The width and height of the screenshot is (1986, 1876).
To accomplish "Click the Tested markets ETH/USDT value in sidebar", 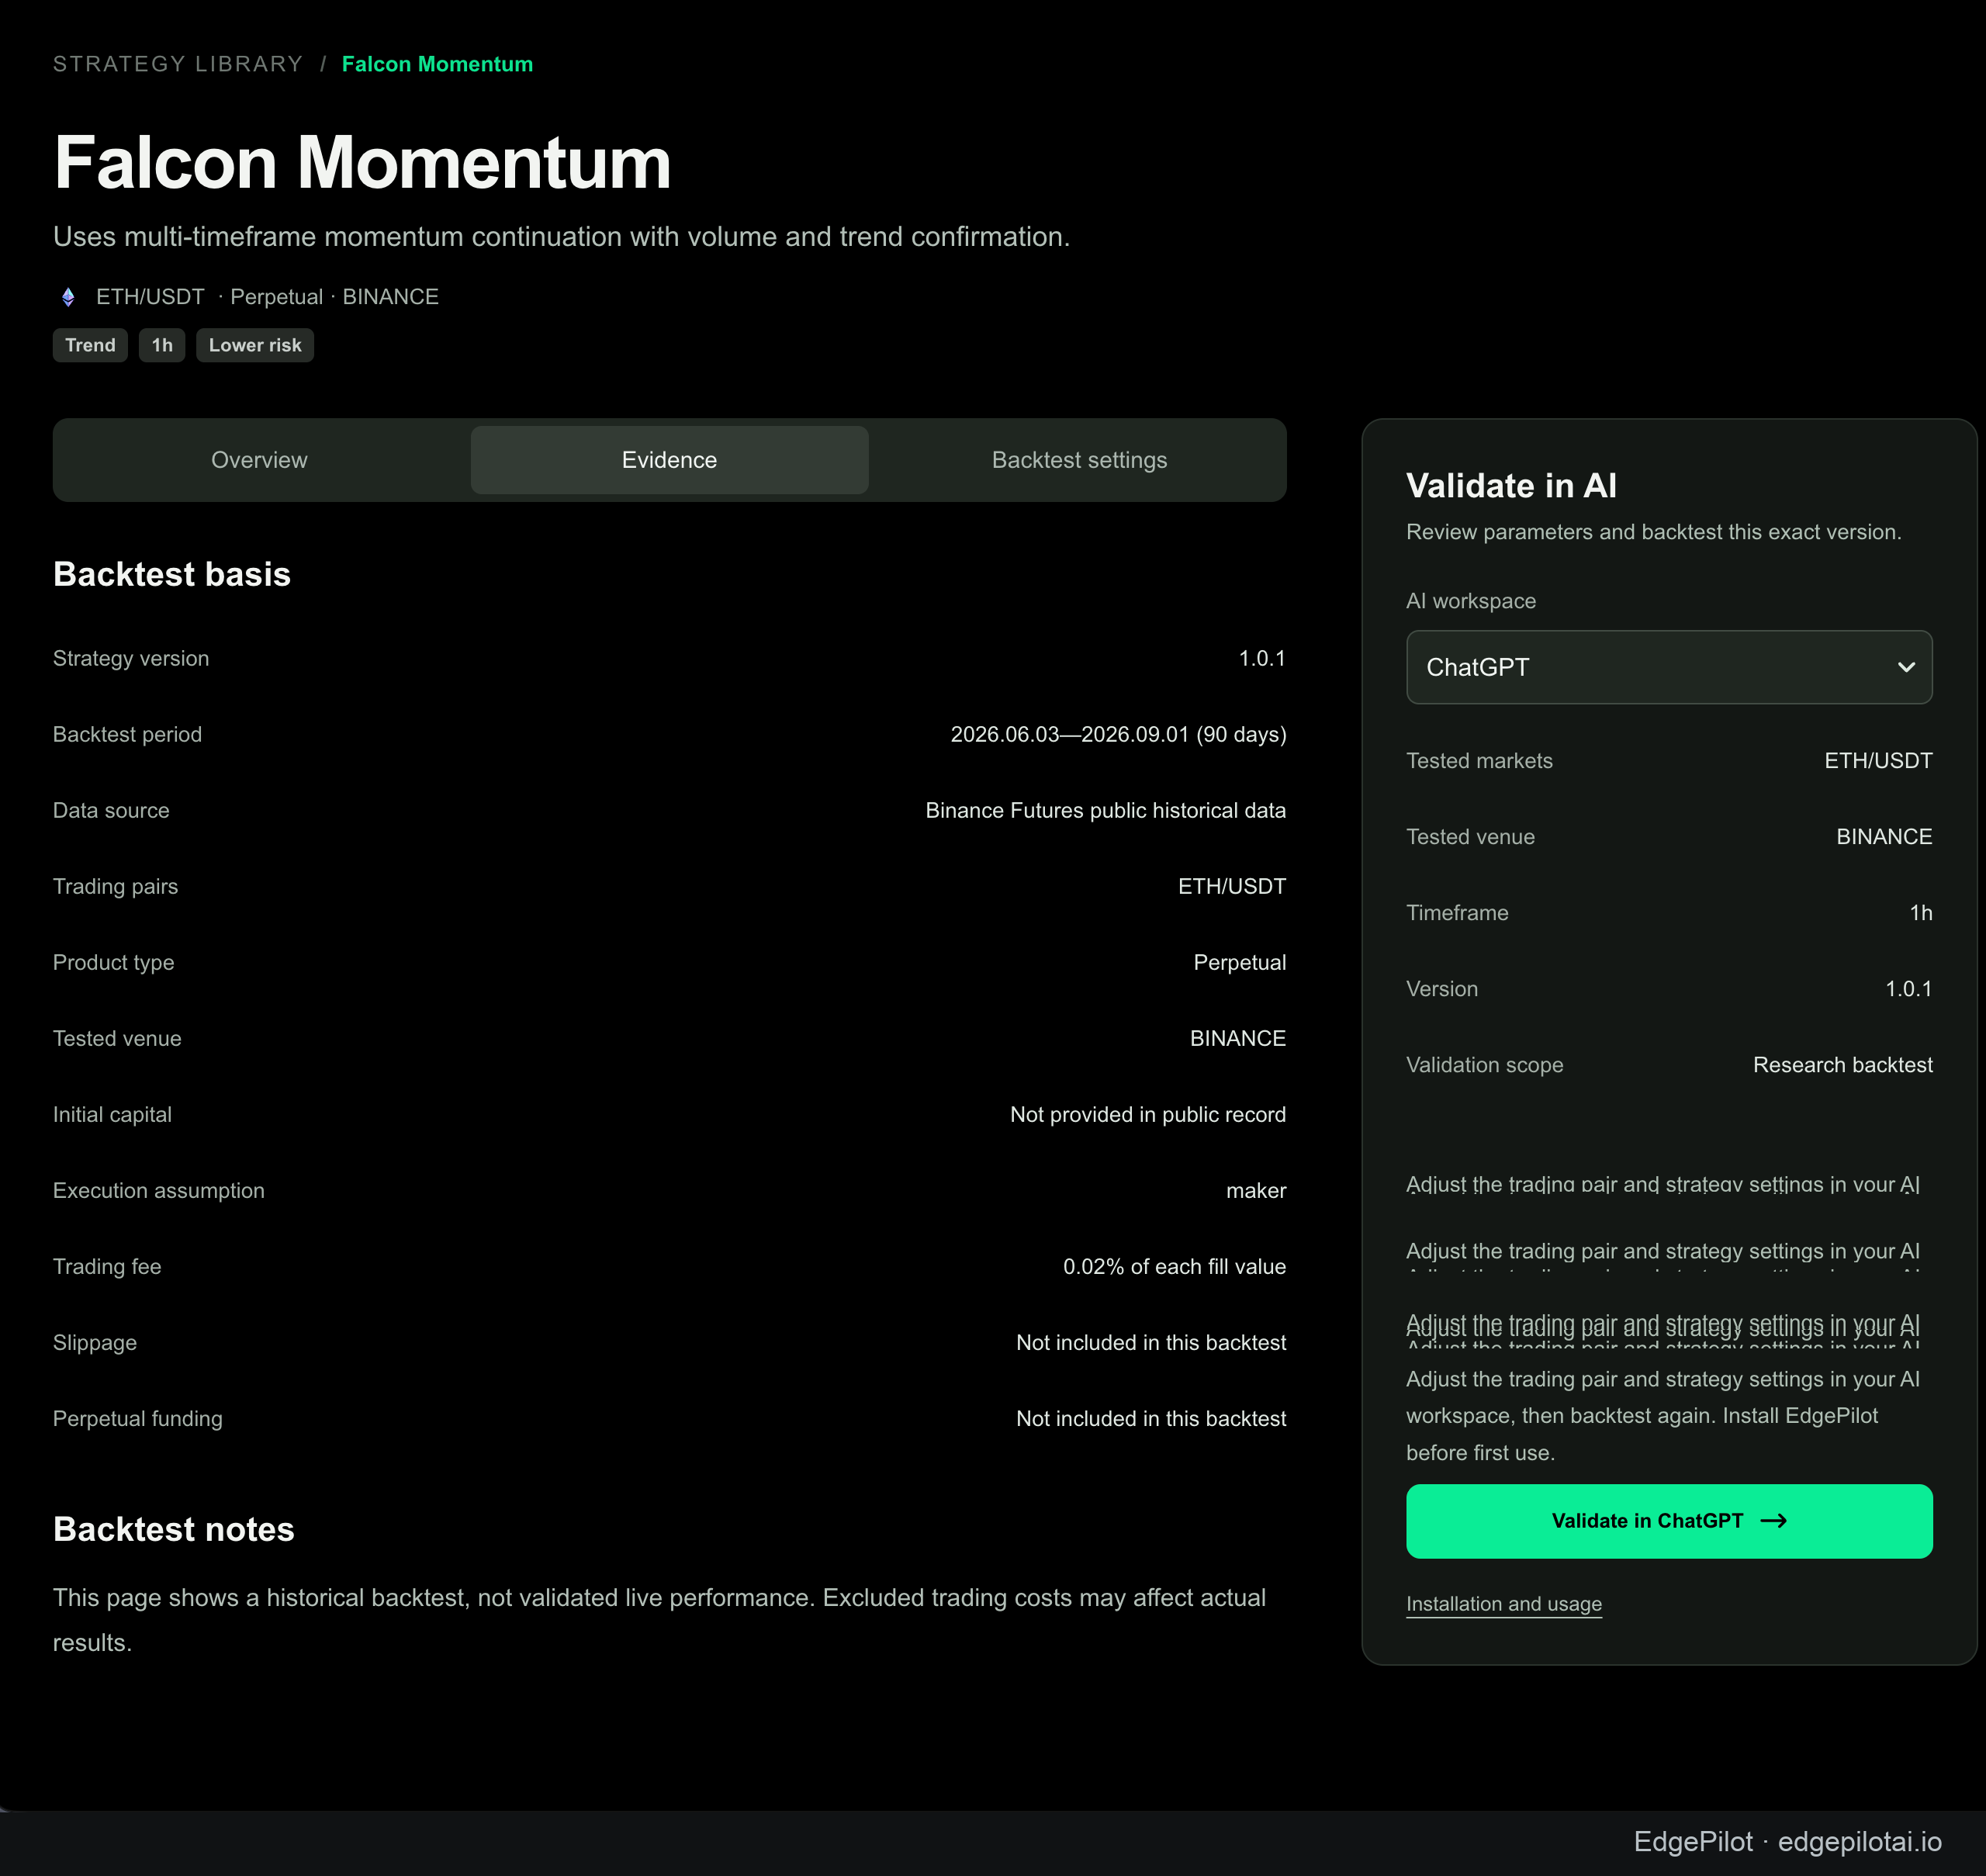I will click(x=1878, y=760).
